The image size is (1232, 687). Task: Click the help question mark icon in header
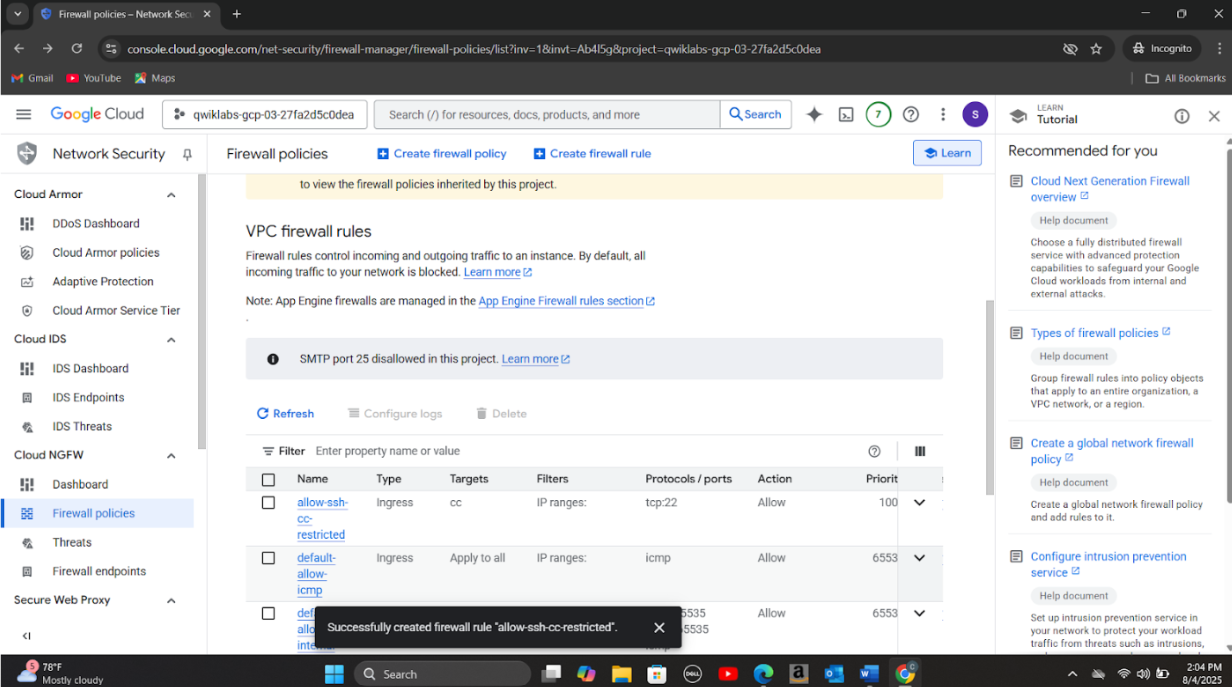(x=910, y=114)
